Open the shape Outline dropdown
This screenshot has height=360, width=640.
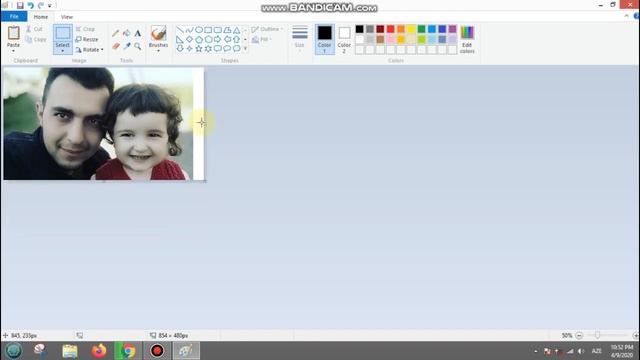267,29
